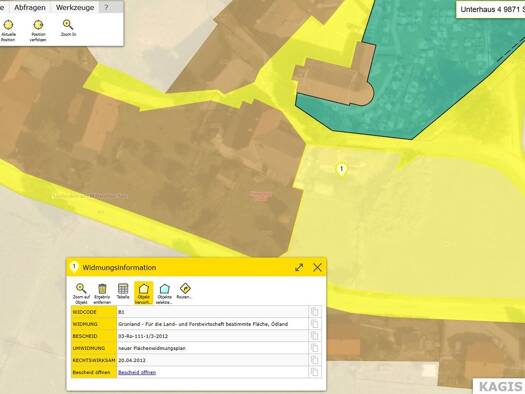Expand the Widmungsinformation panel with arrows icon
The width and height of the screenshot is (525, 394).
(299, 267)
